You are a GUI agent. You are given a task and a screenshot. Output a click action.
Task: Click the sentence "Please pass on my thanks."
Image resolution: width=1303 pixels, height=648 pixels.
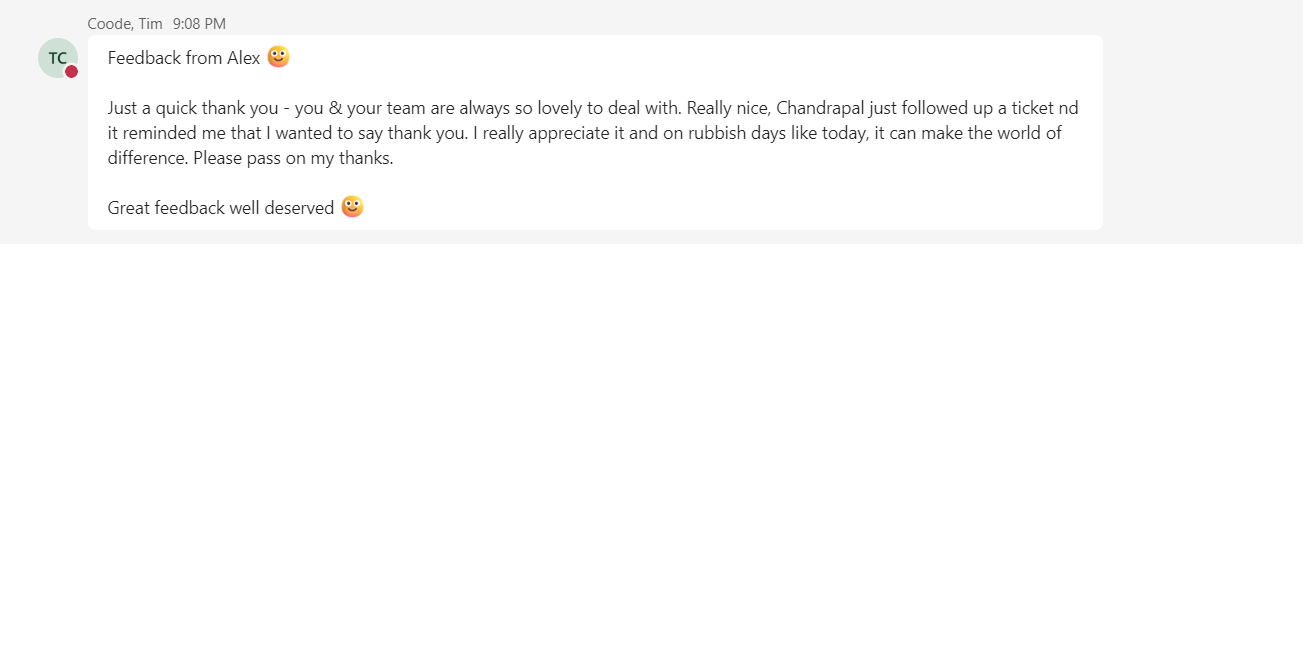pyautogui.click(x=293, y=158)
